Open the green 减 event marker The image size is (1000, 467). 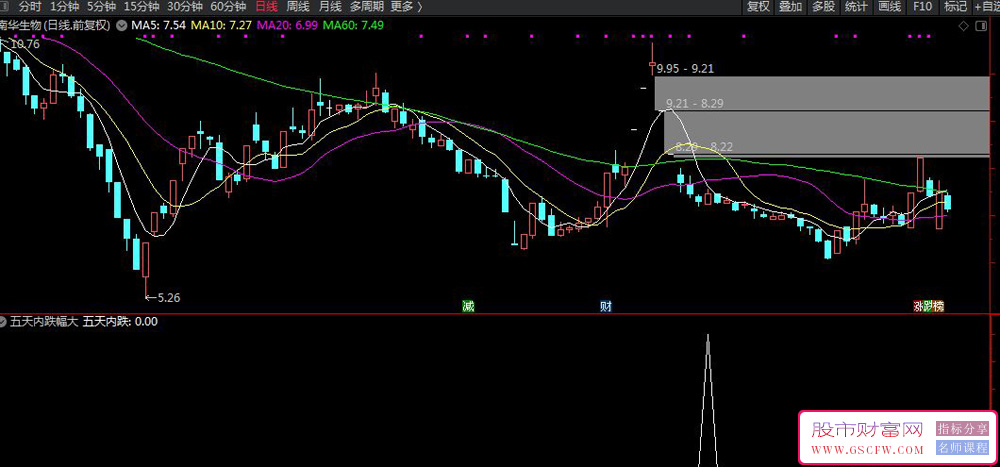469,307
